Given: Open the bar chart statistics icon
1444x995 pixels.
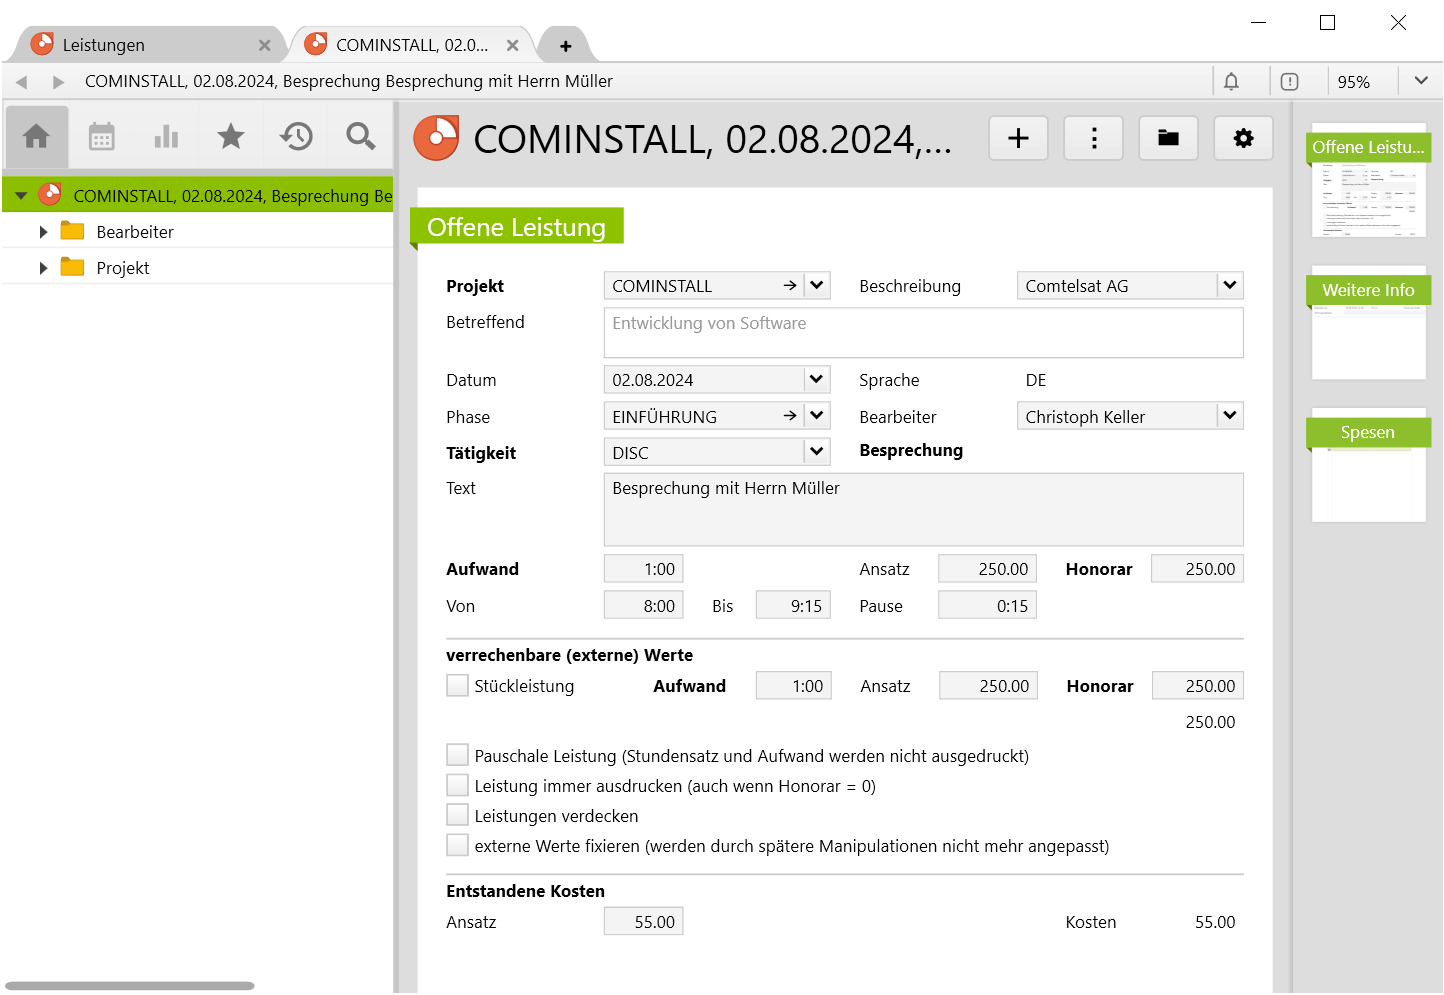Looking at the screenshot, I should click(166, 136).
